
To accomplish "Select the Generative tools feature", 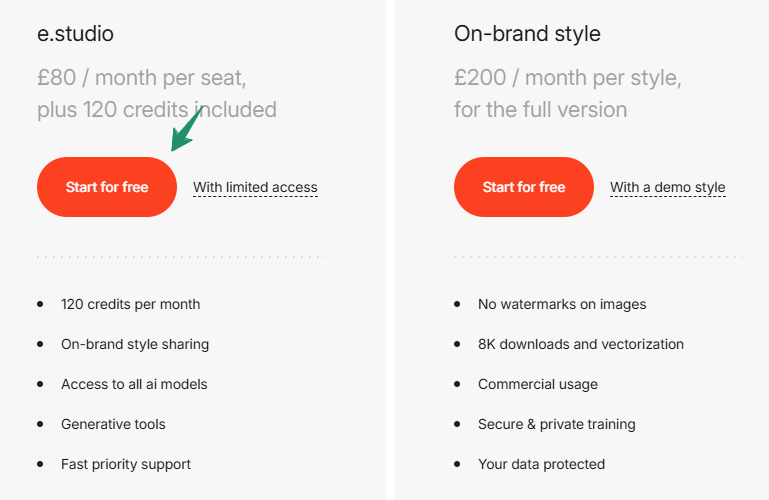I will tap(113, 424).
